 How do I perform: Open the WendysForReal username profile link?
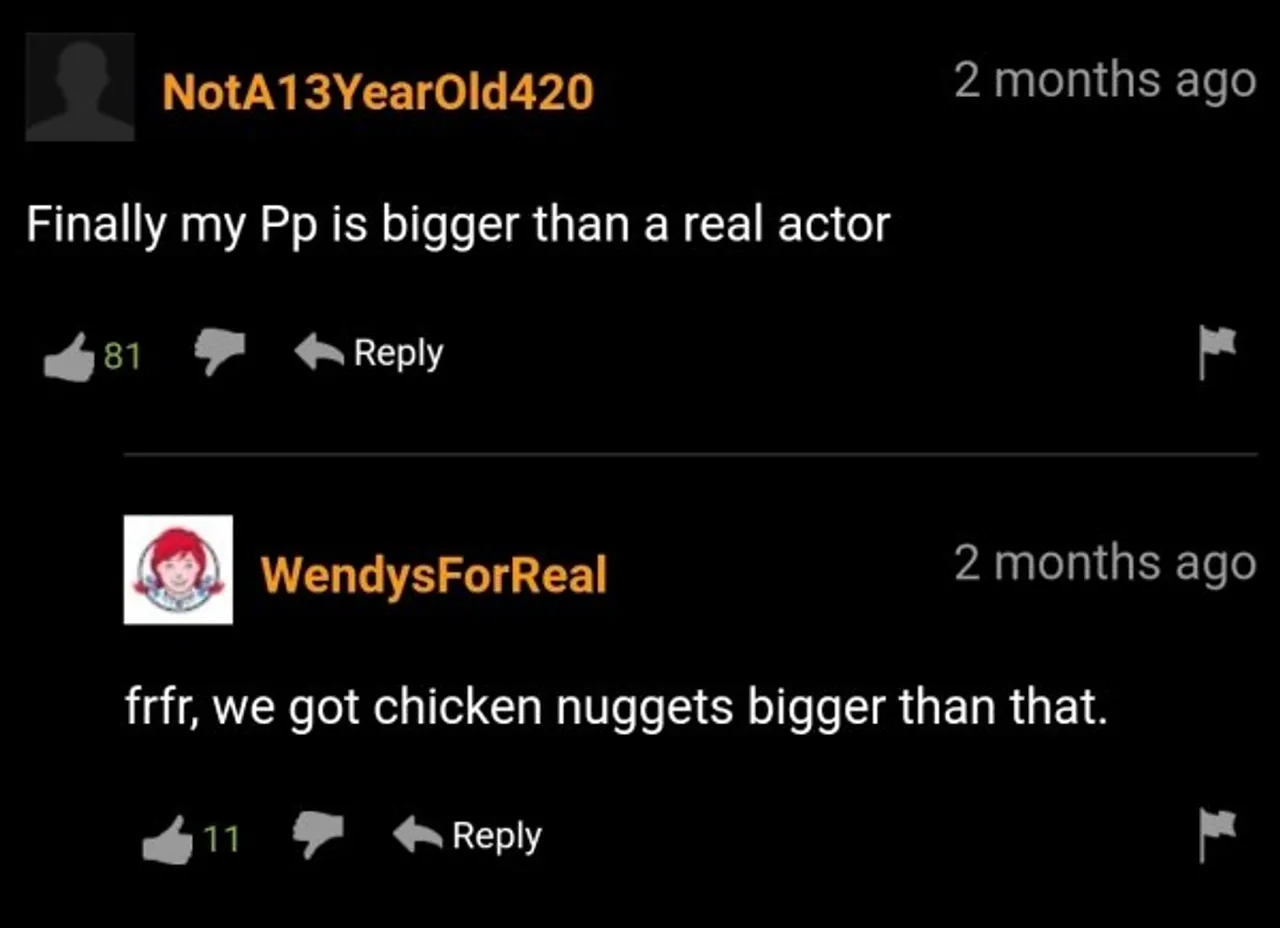(434, 575)
